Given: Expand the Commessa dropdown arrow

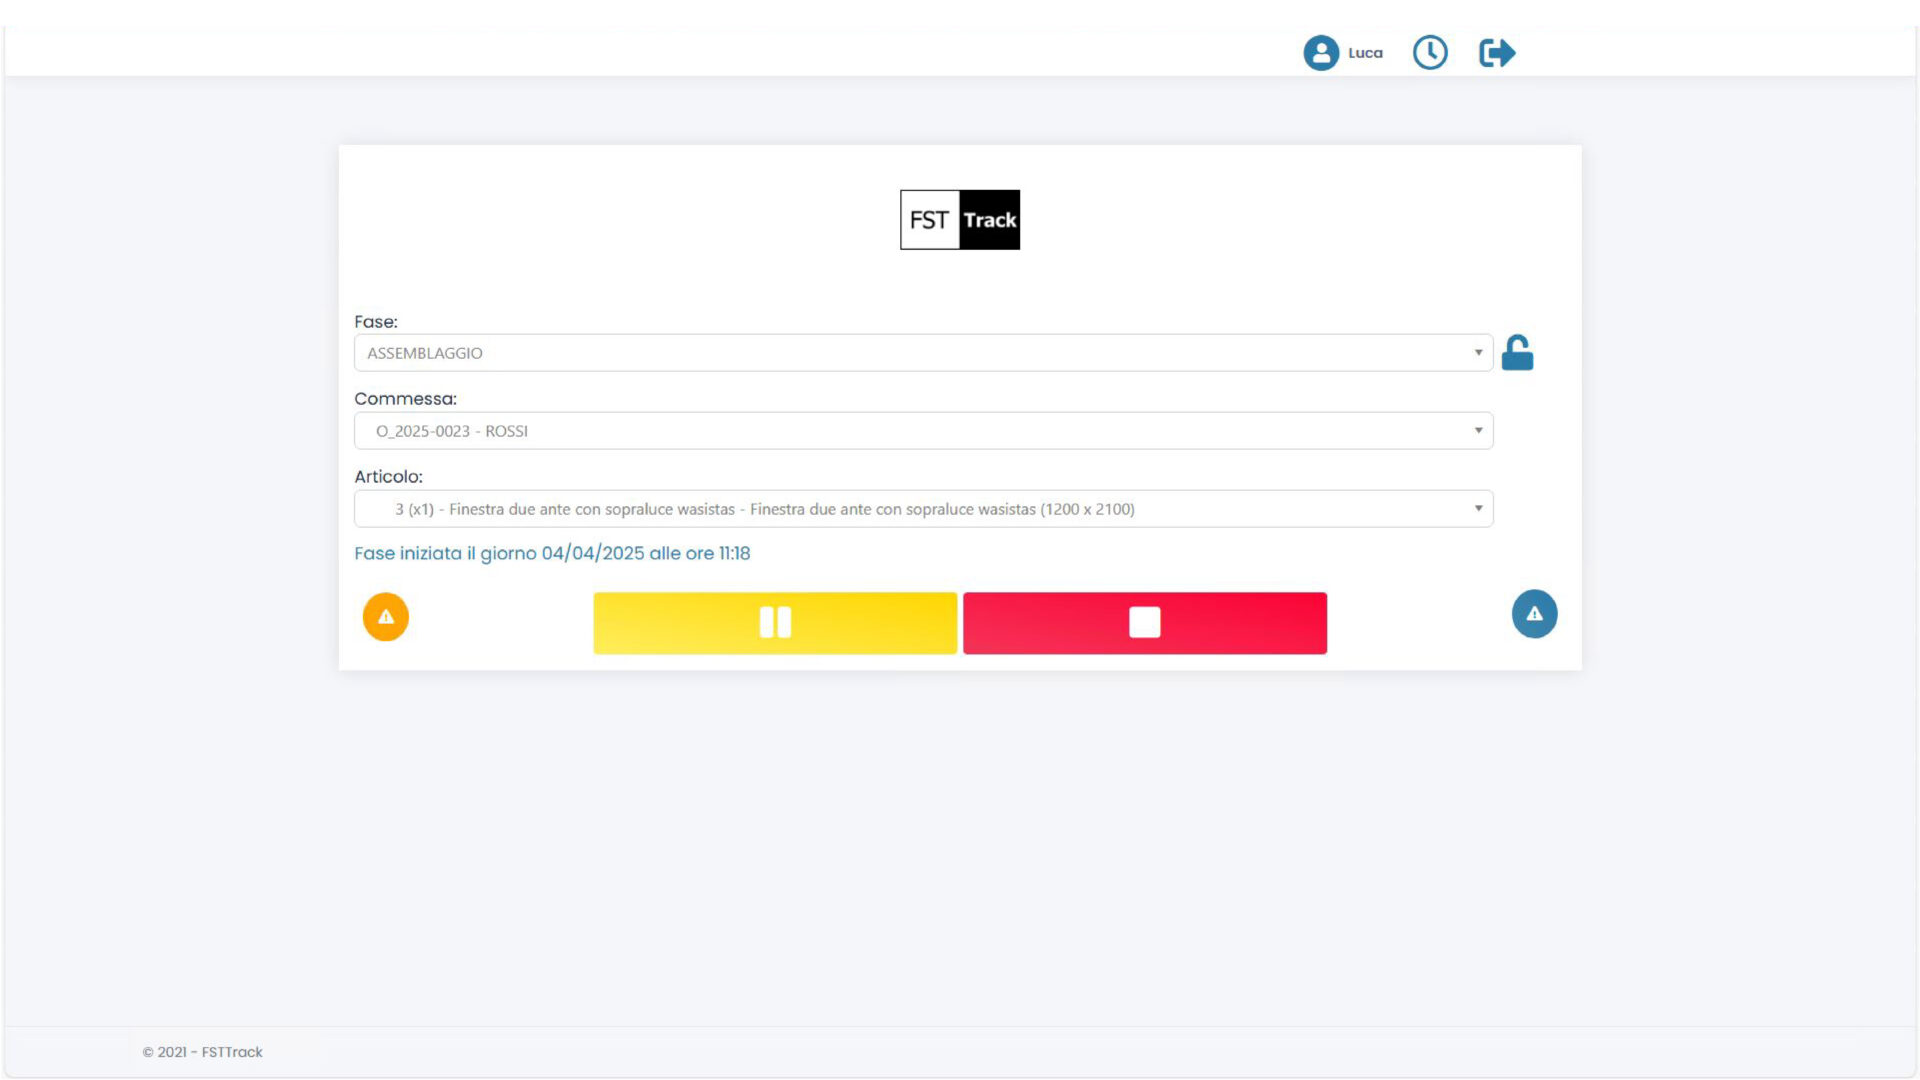Looking at the screenshot, I should (x=1477, y=431).
